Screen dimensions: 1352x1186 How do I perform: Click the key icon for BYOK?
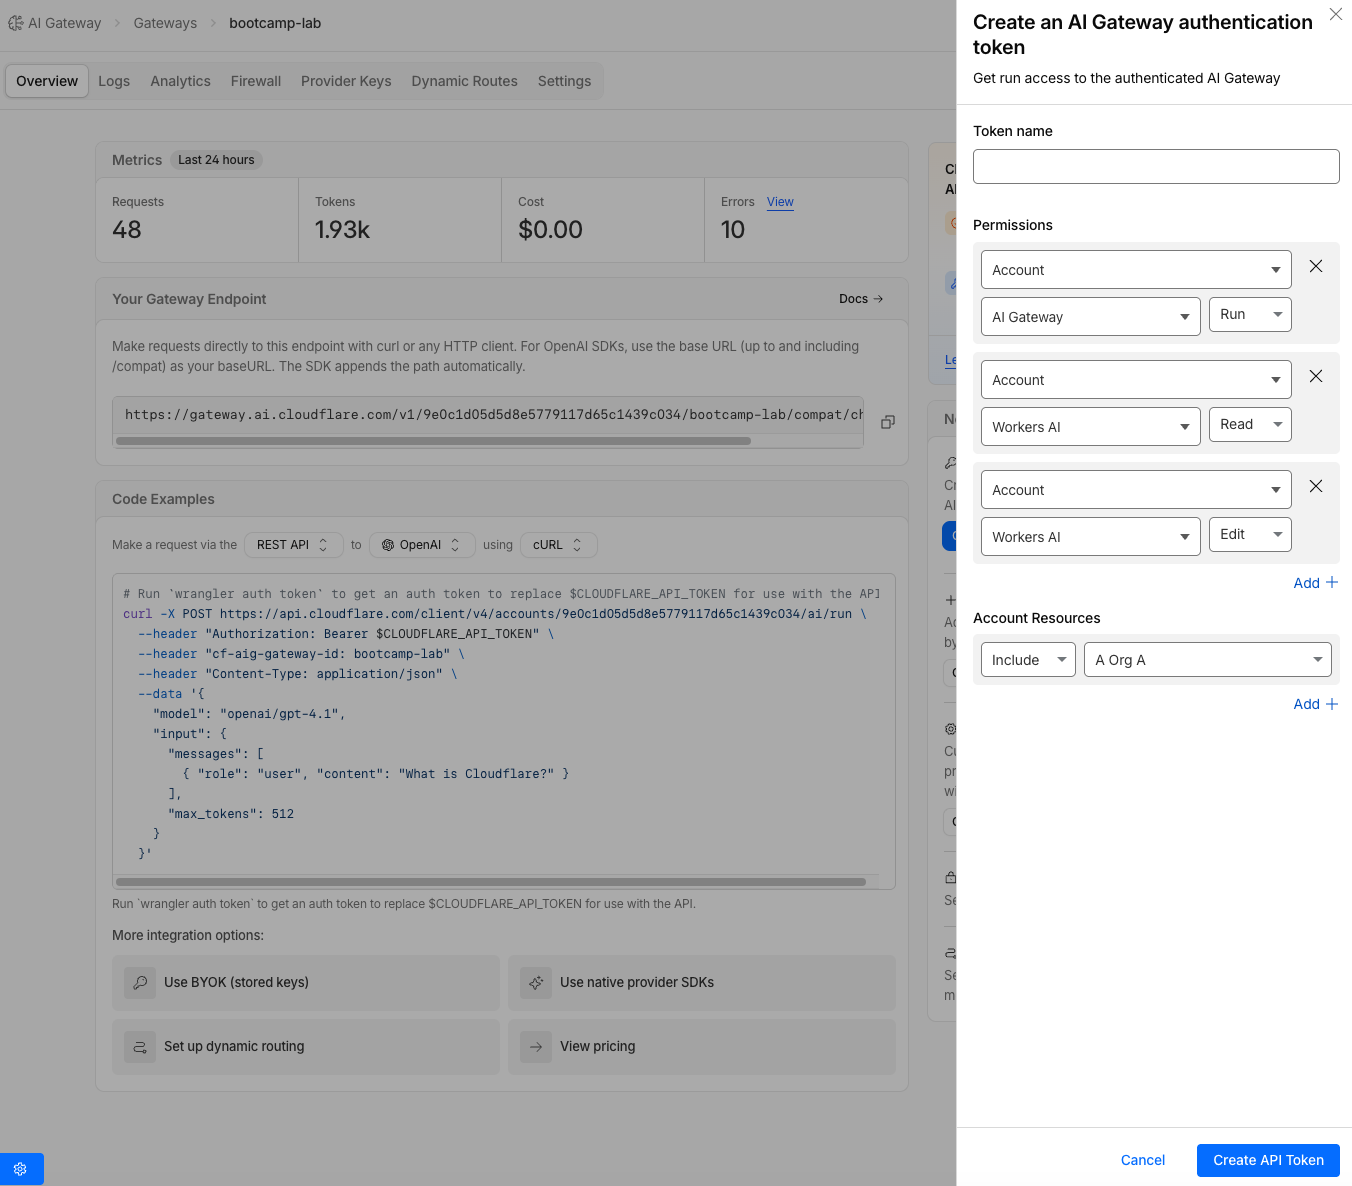point(140,982)
